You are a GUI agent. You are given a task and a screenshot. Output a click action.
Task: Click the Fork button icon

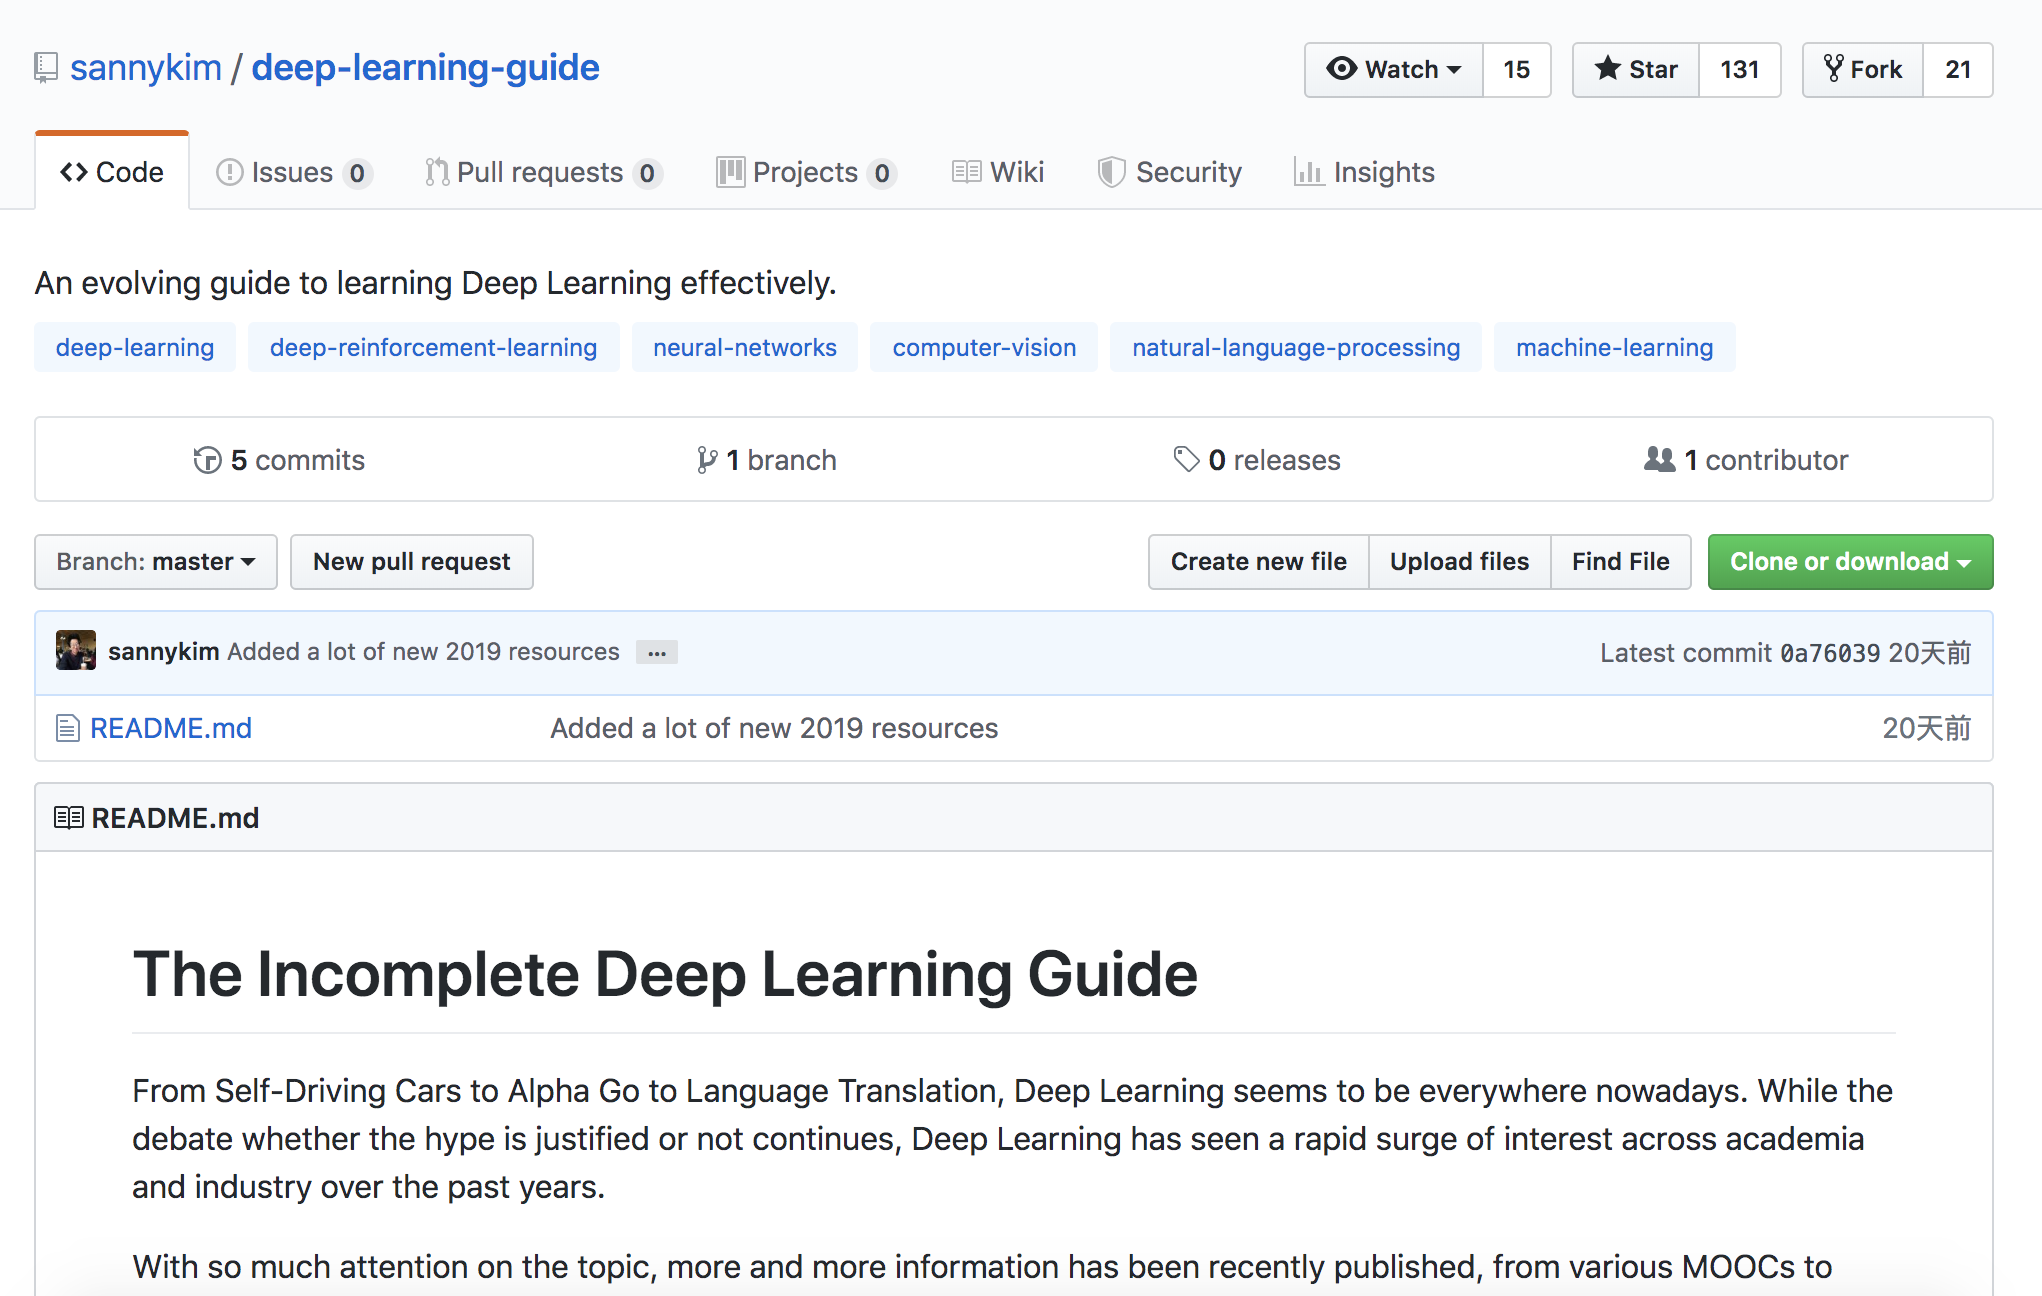[x=1833, y=68]
